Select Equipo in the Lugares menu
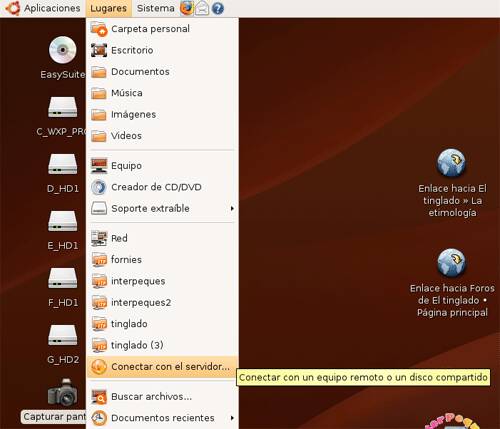Image resolution: width=500 pixels, height=429 pixels. tap(162, 166)
